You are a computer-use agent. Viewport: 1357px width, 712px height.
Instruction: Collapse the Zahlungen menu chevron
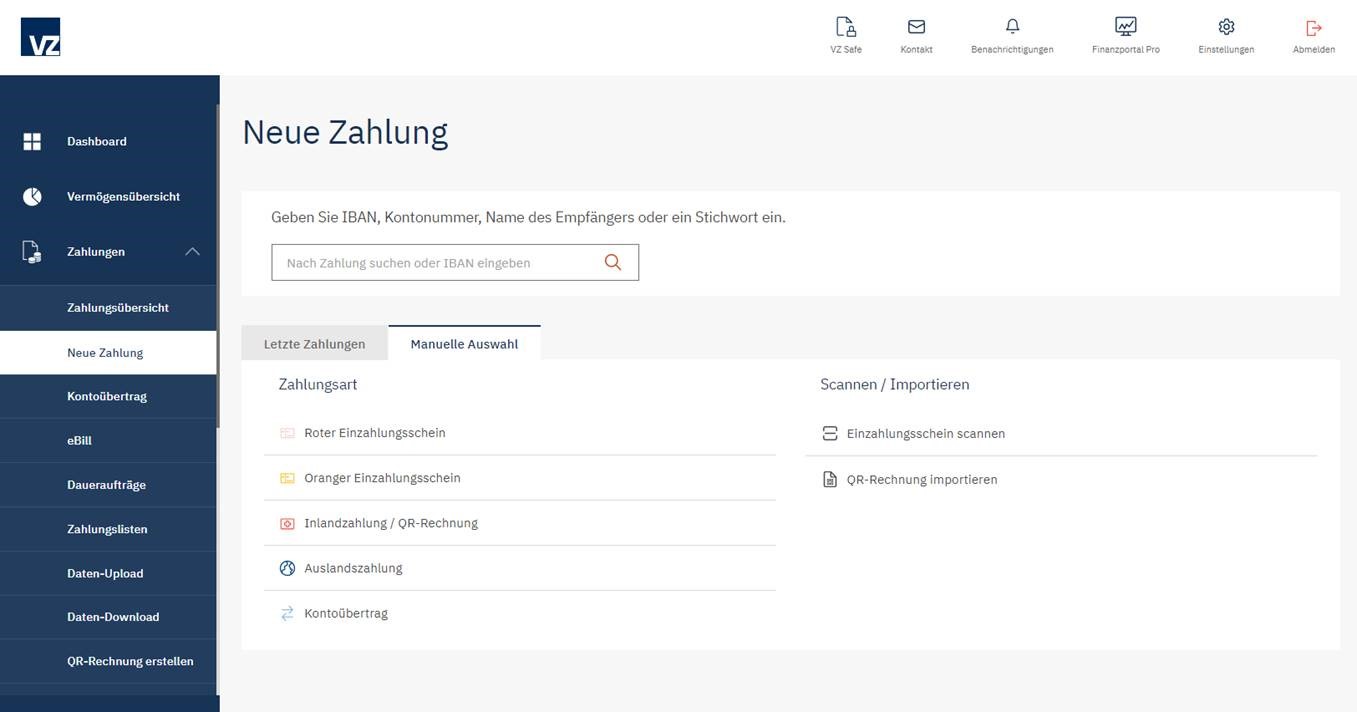pyautogui.click(x=193, y=252)
